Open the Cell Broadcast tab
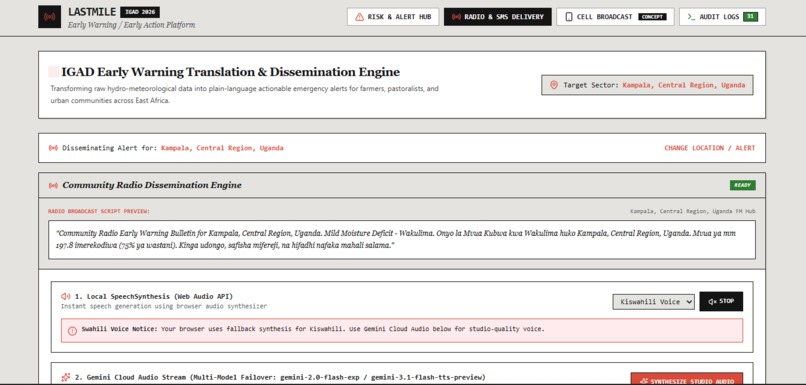806x385 pixels. click(615, 16)
